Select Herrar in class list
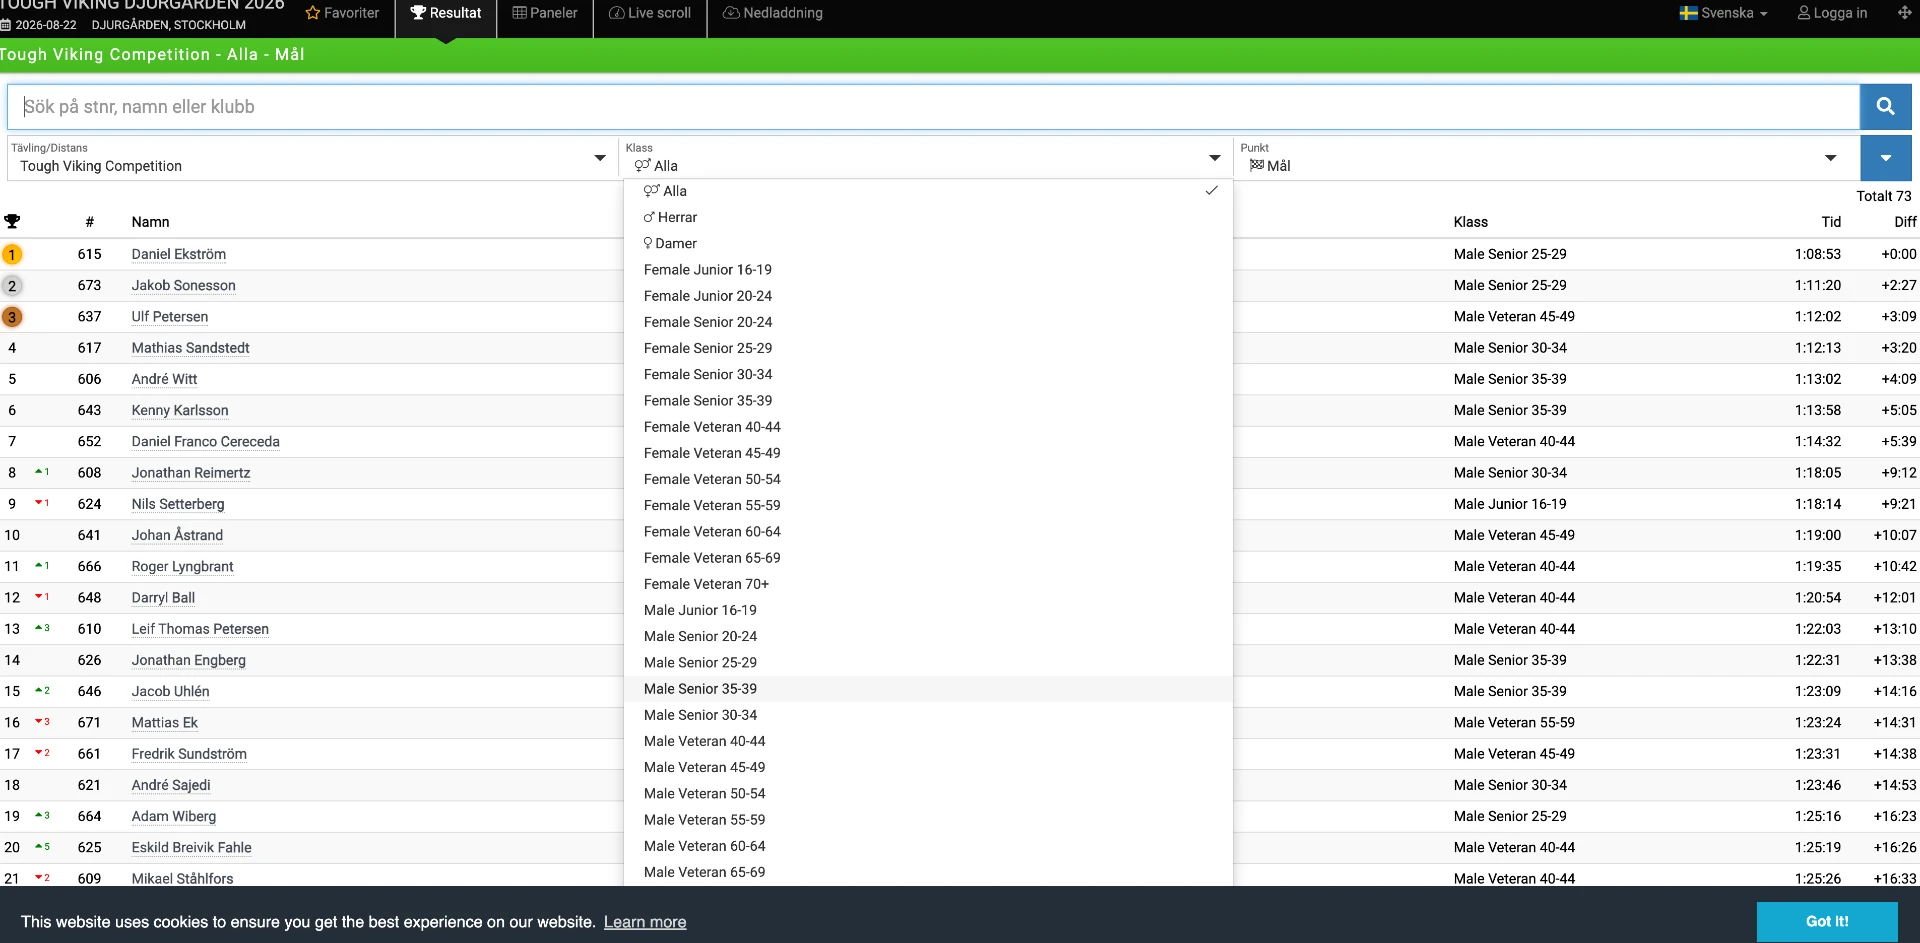Viewport: 1920px width, 943px height. click(x=928, y=217)
